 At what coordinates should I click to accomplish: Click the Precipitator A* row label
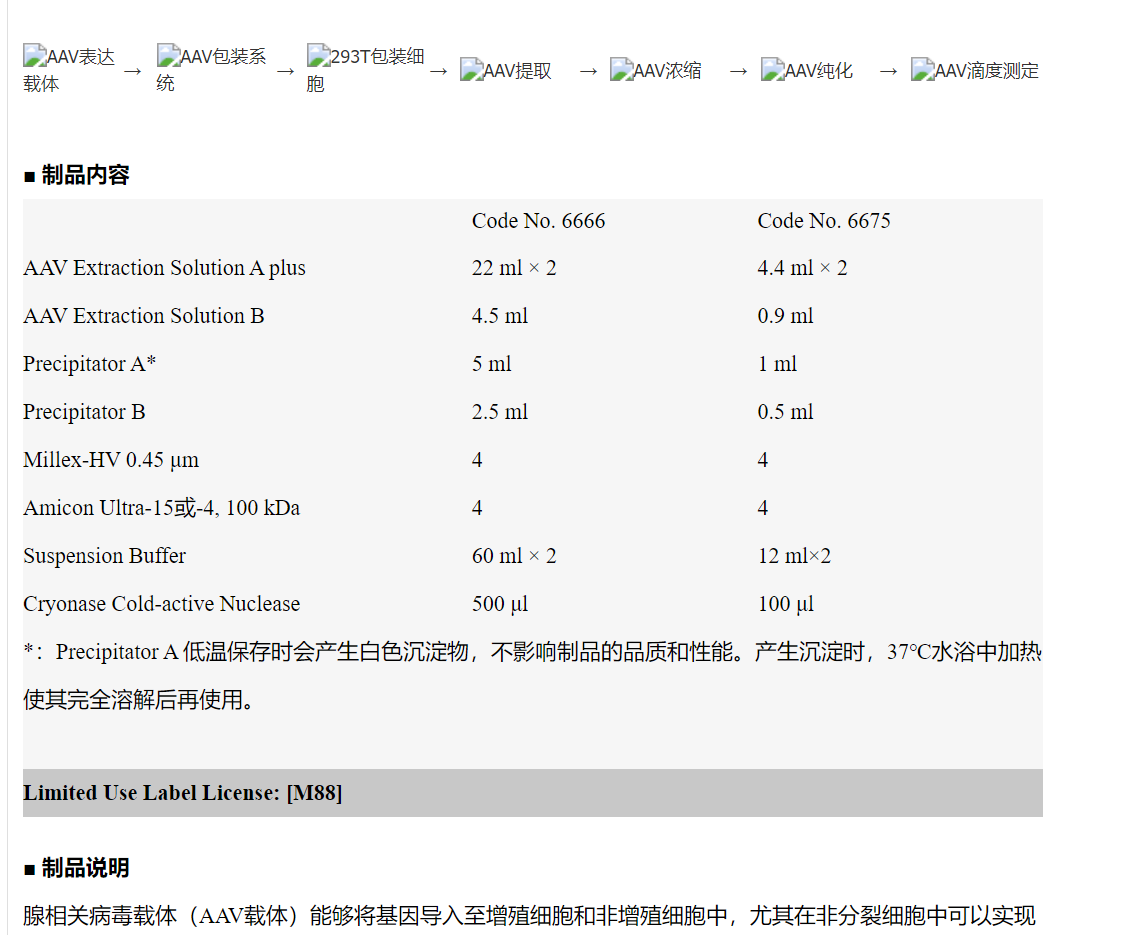tap(90, 364)
